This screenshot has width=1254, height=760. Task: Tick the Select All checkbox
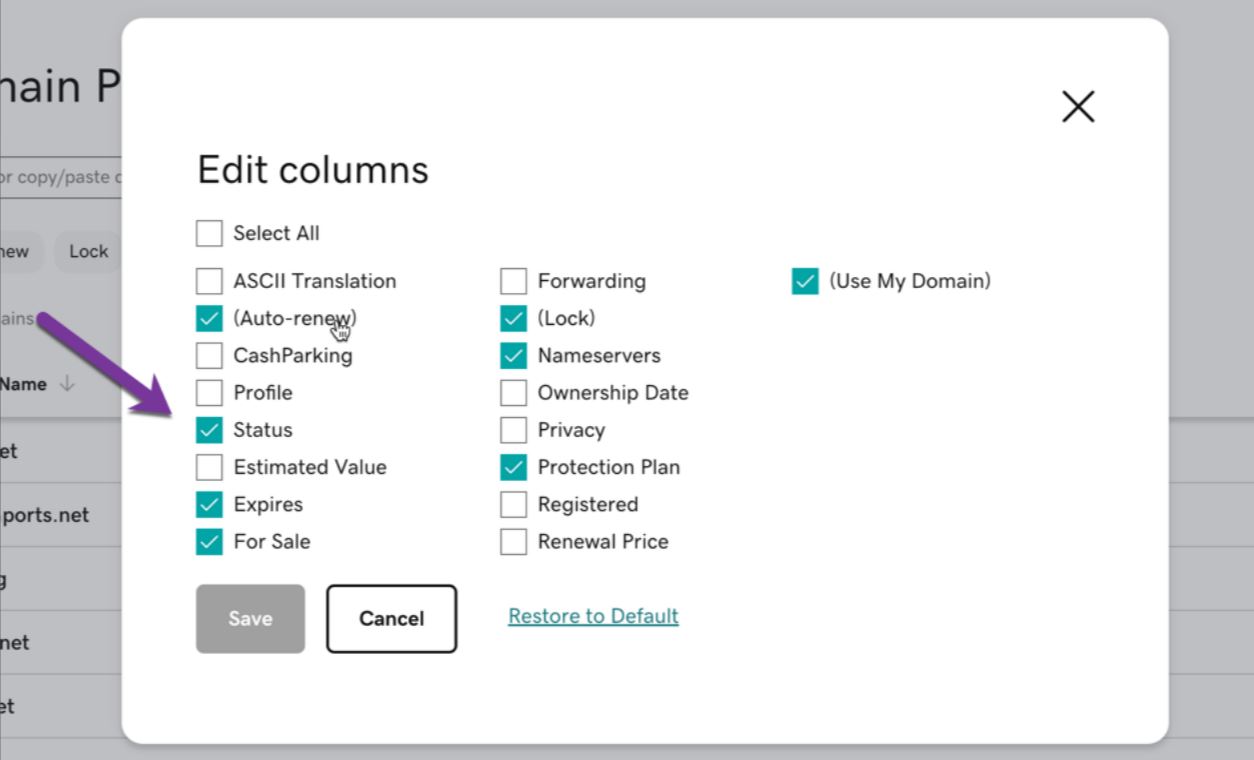point(209,234)
